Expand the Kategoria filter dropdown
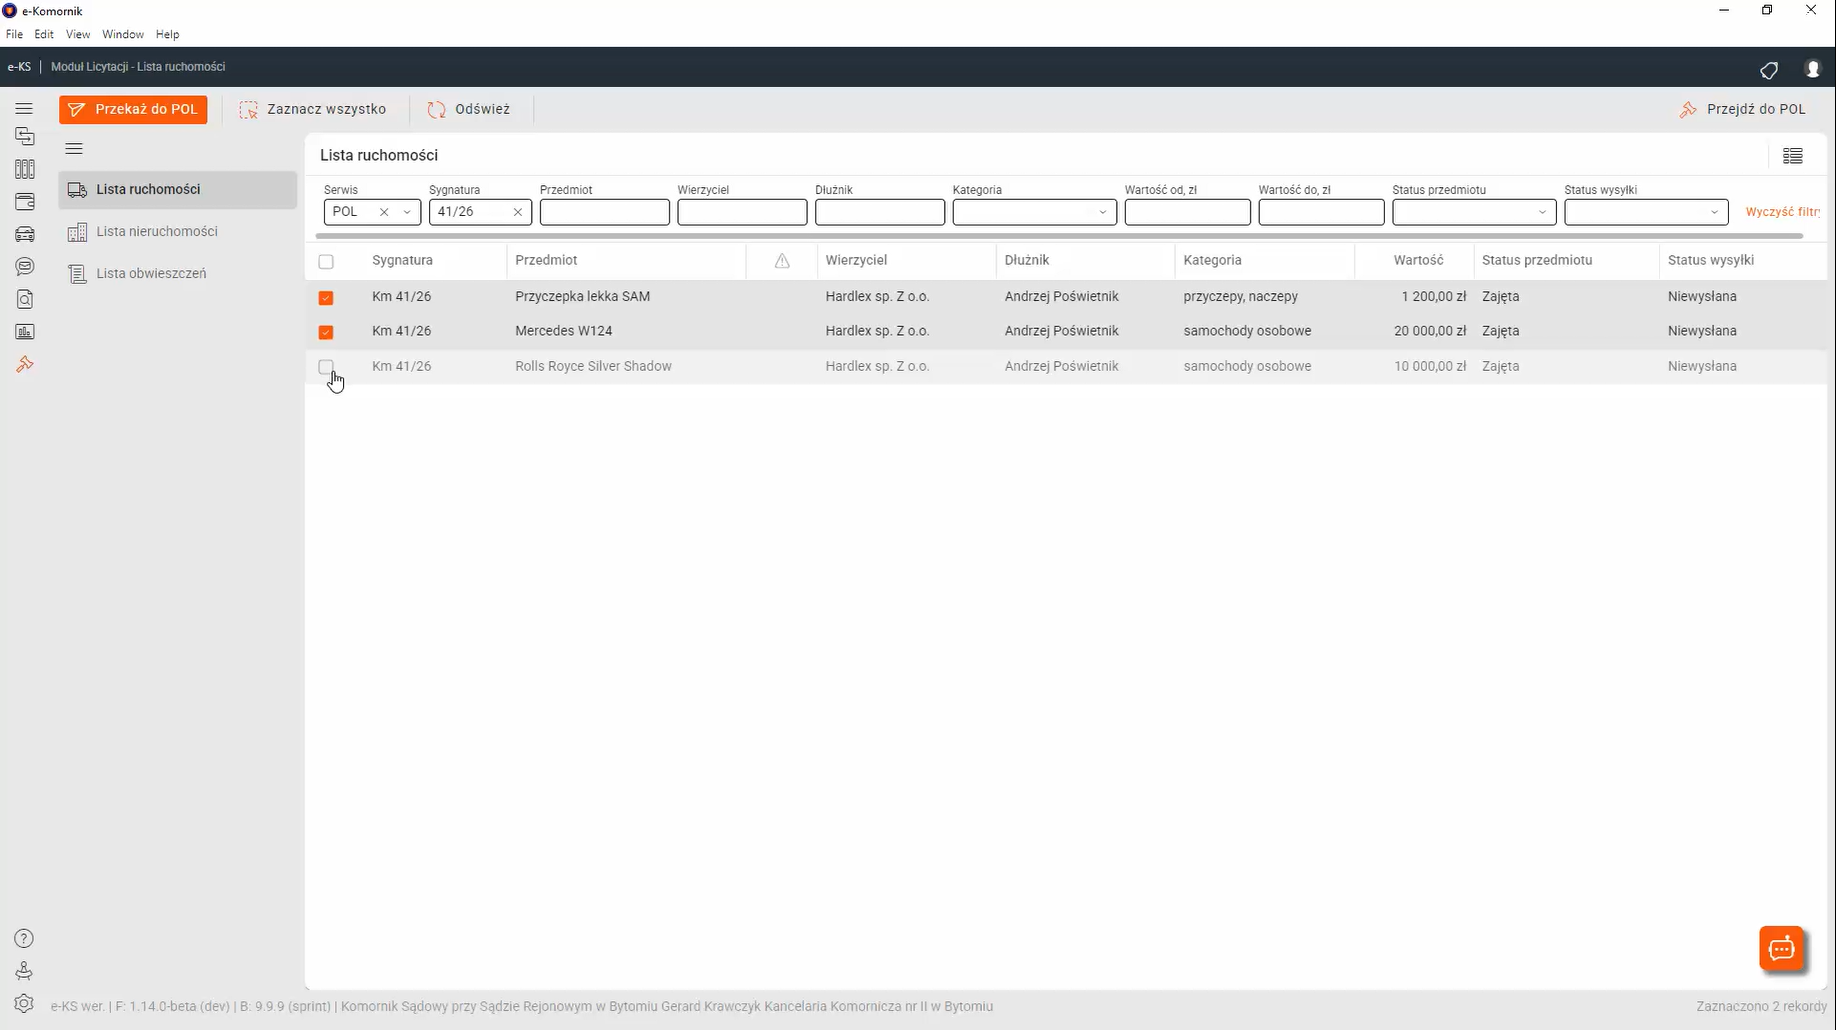 click(1034, 212)
